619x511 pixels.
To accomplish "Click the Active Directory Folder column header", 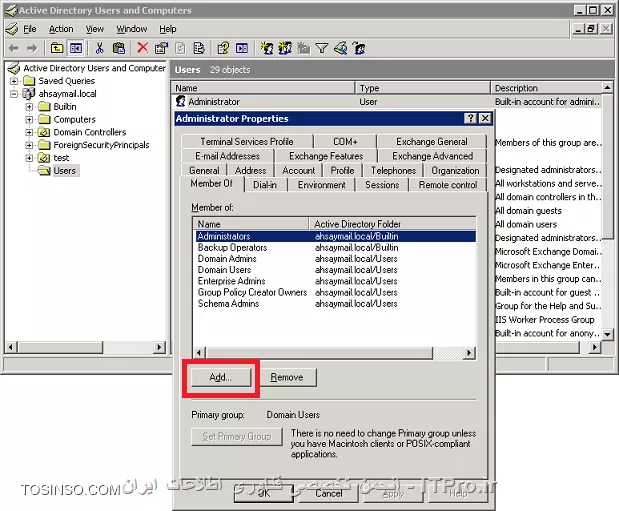I will click(x=392, y=224).
